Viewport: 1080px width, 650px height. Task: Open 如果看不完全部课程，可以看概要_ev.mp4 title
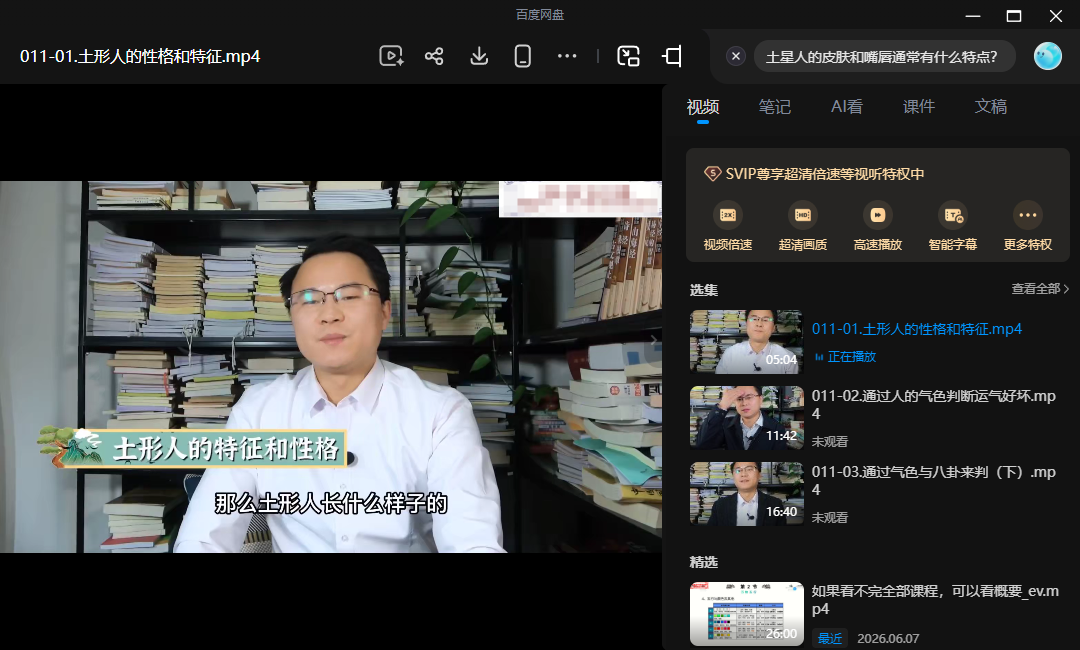(x=935, y=600)
